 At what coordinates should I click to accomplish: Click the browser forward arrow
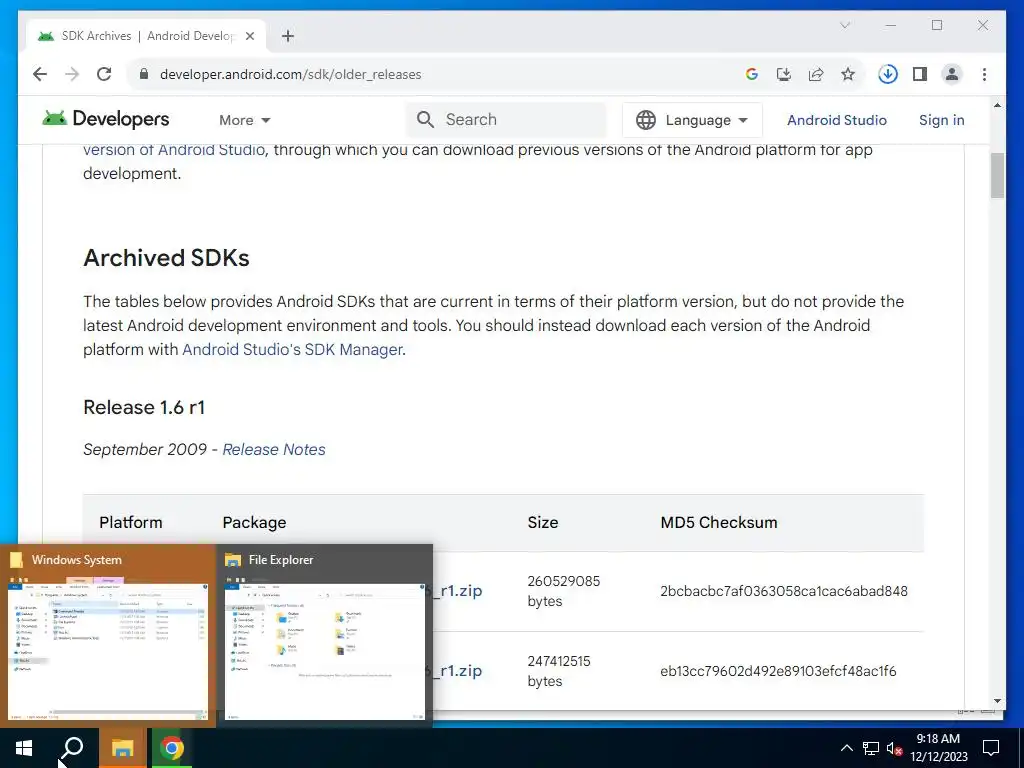(x=72, y=74)
